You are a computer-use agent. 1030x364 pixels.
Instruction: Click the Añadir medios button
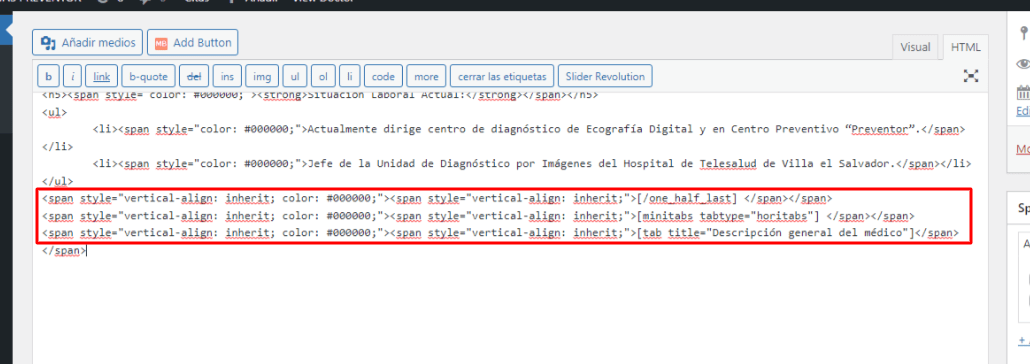87,43
